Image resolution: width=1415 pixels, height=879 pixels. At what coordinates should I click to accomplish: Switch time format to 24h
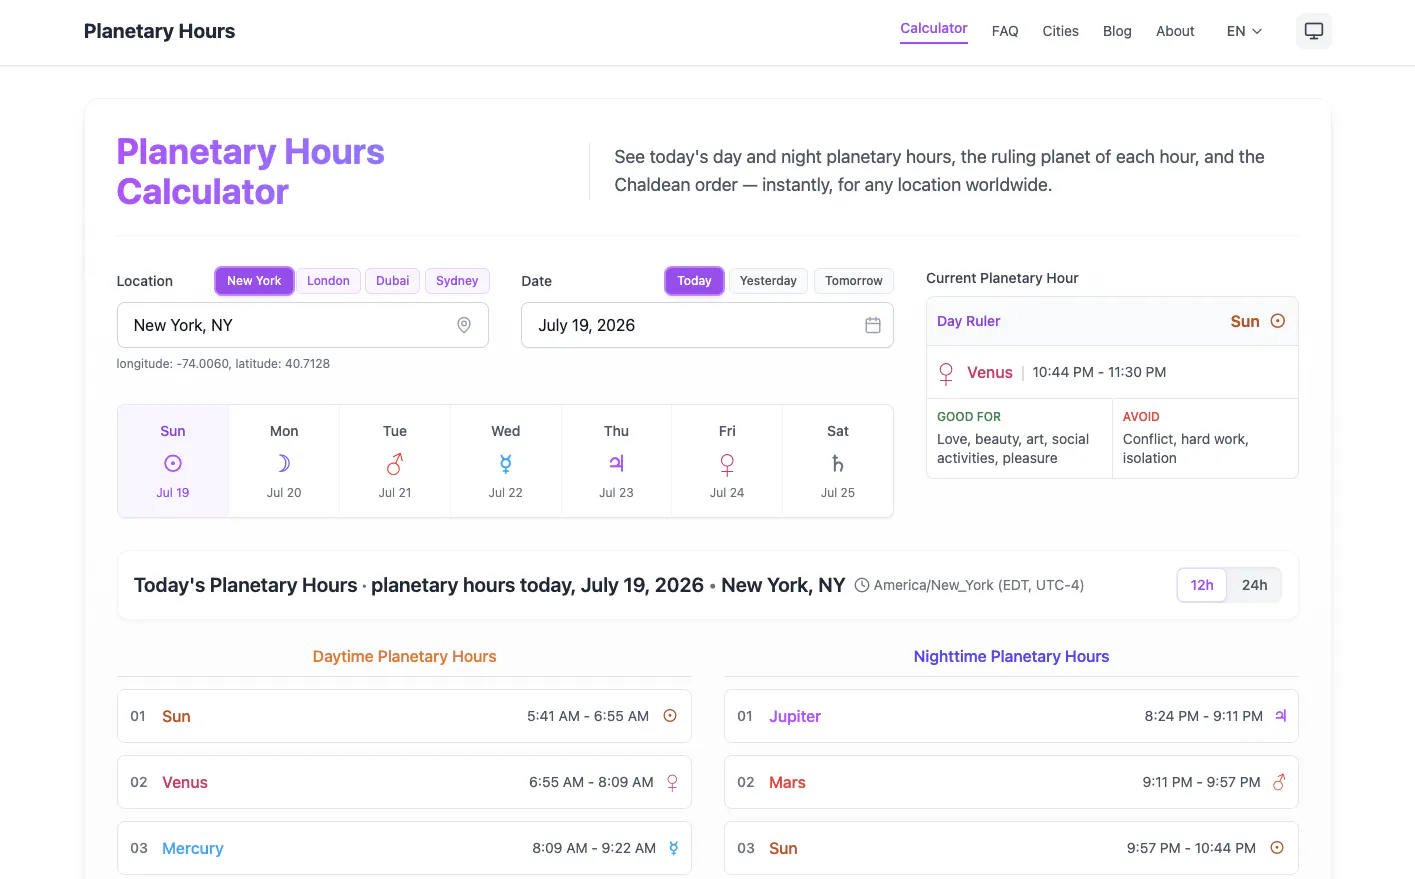click(1254, 585)
